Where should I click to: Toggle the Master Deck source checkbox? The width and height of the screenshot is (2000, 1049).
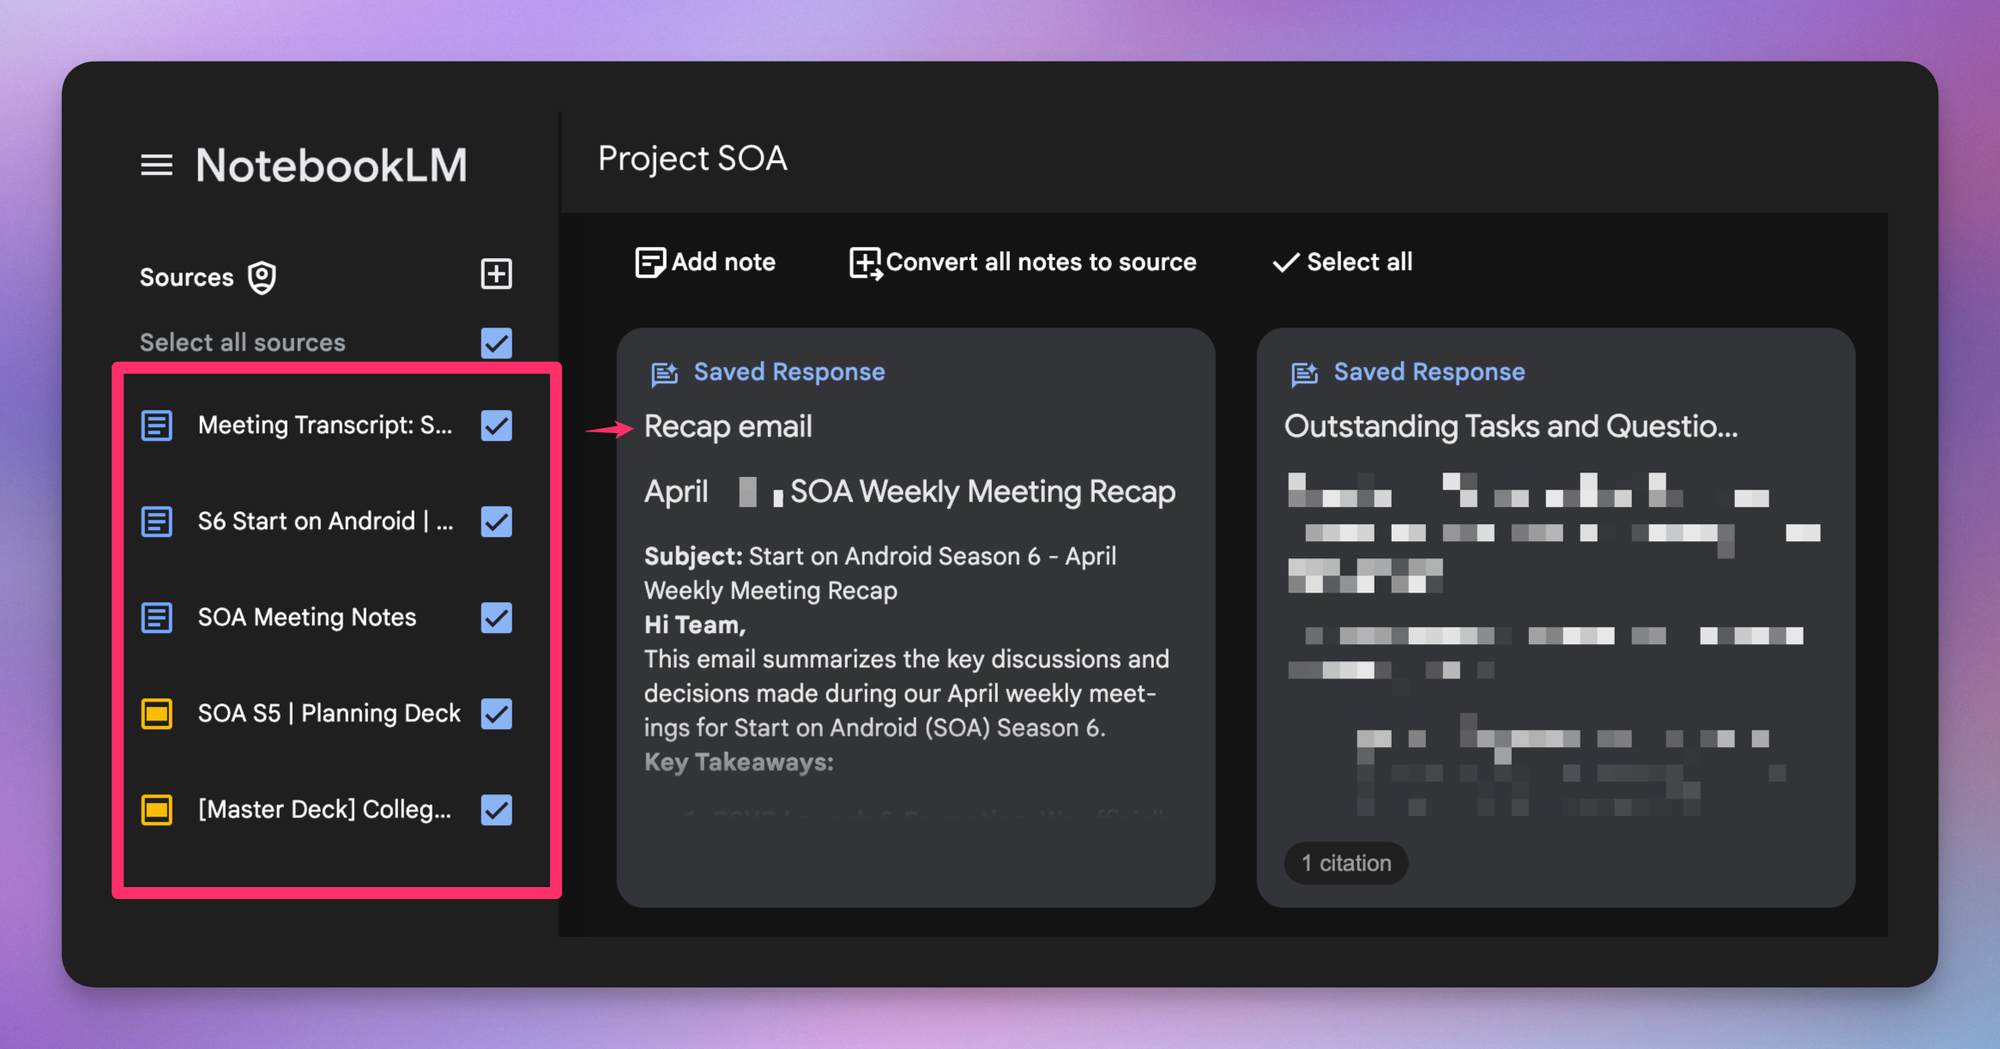coord(496,809)
